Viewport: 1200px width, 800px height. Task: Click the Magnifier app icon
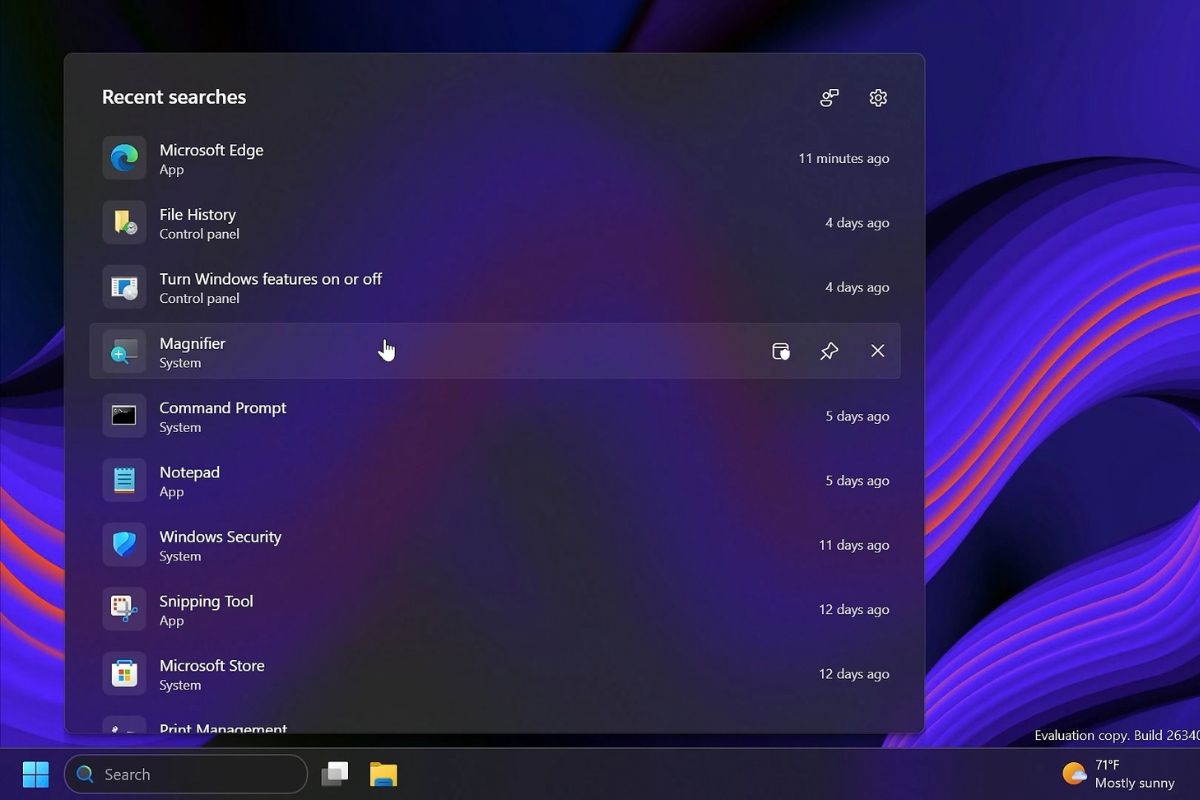(x=124, y=351)
